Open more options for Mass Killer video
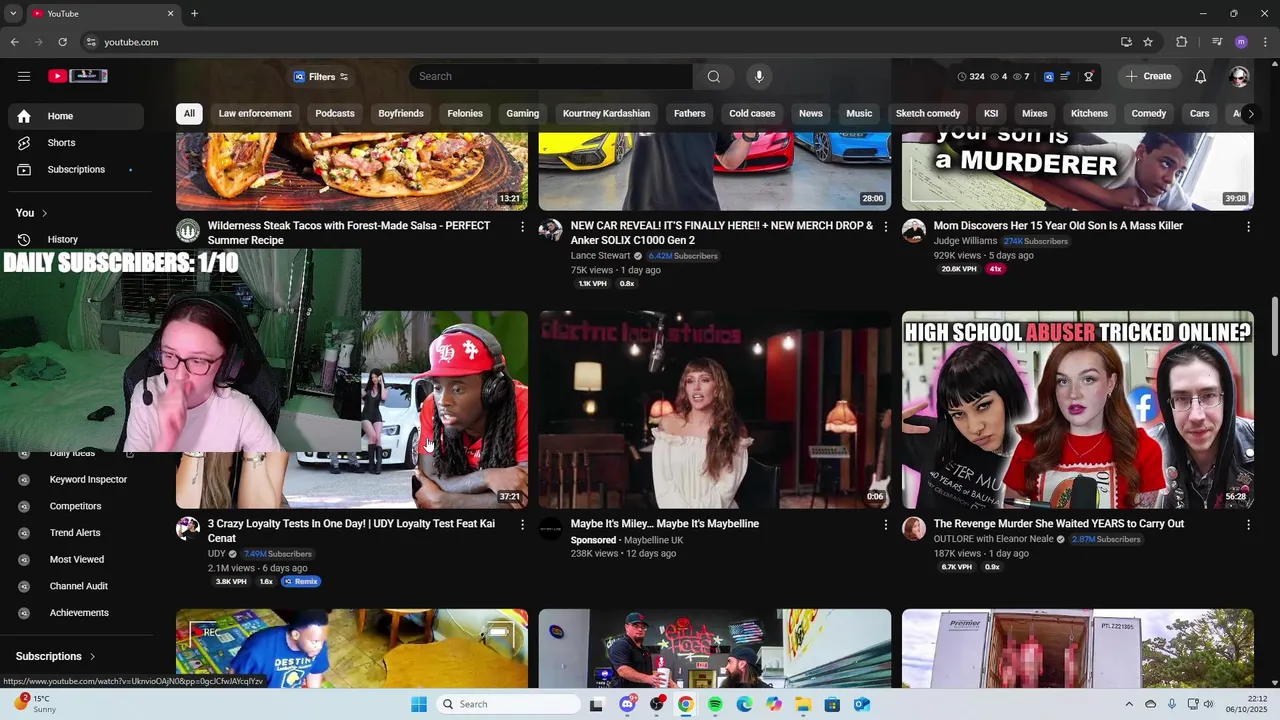The image size is (1280, 720). point(1248,227)
